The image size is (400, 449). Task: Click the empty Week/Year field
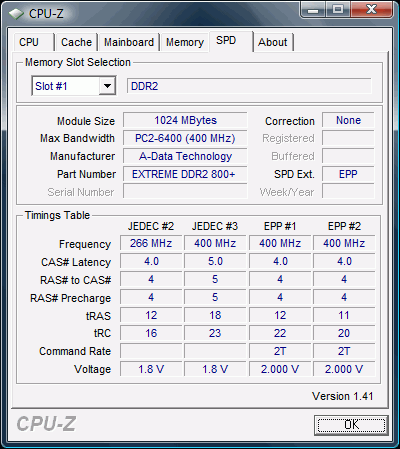pyautogui.click(x=348, y=192)
